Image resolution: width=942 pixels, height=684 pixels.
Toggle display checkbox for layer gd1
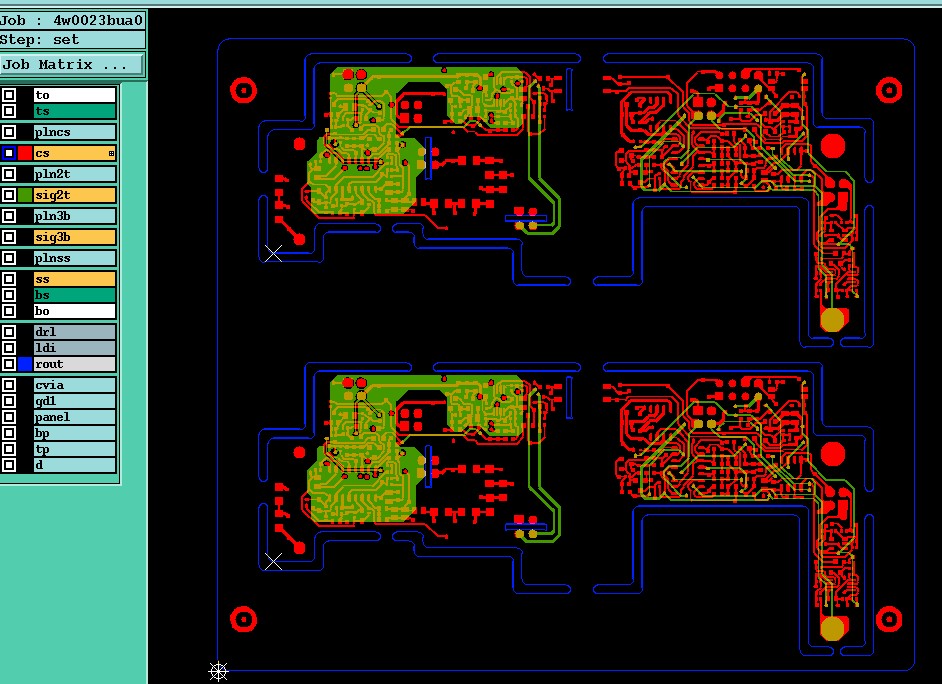8,401
